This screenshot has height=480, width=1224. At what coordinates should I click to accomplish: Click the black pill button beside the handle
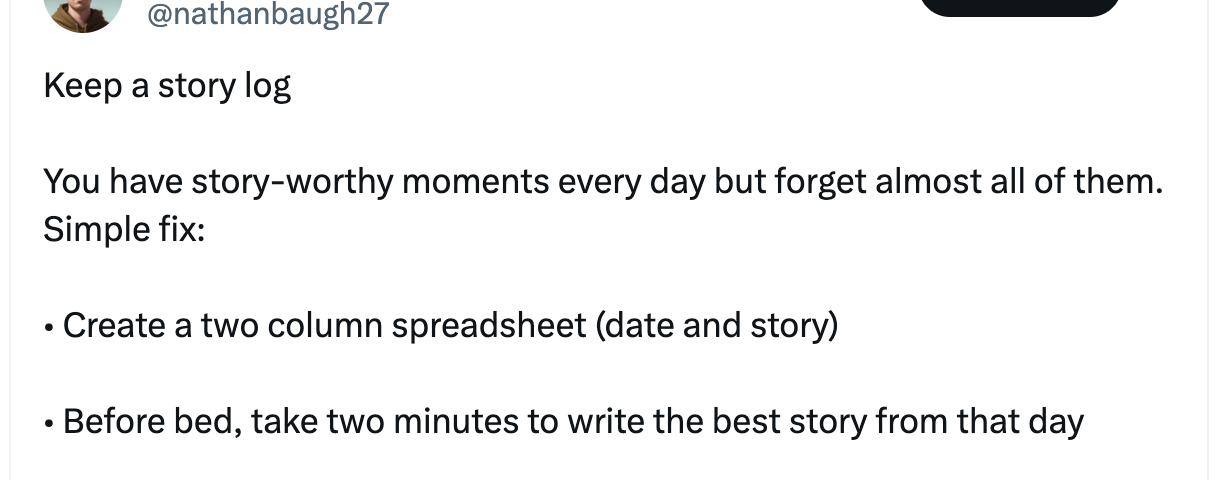1020,6
